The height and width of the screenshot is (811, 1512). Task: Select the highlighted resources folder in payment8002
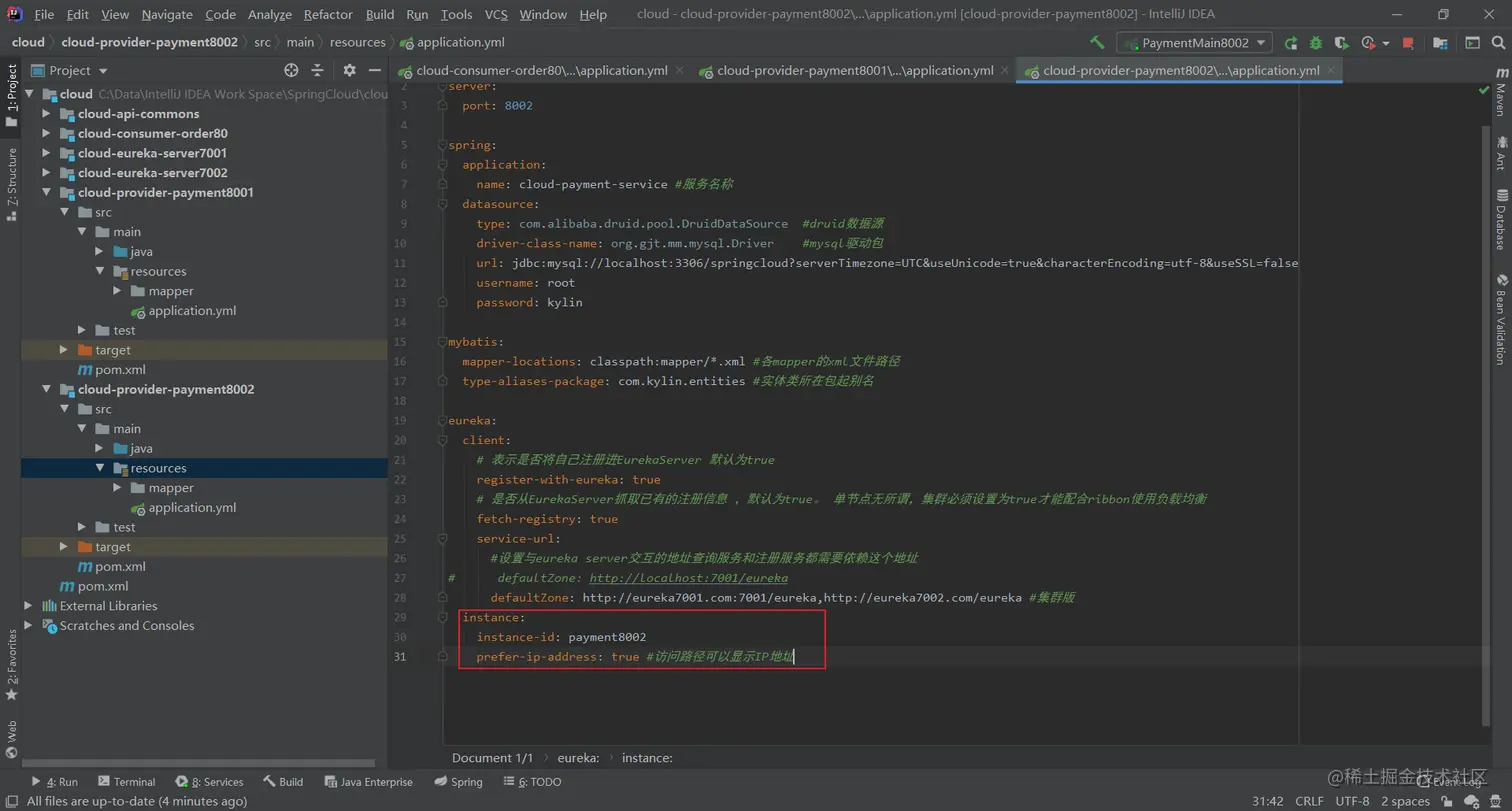[x=158, y=468]
